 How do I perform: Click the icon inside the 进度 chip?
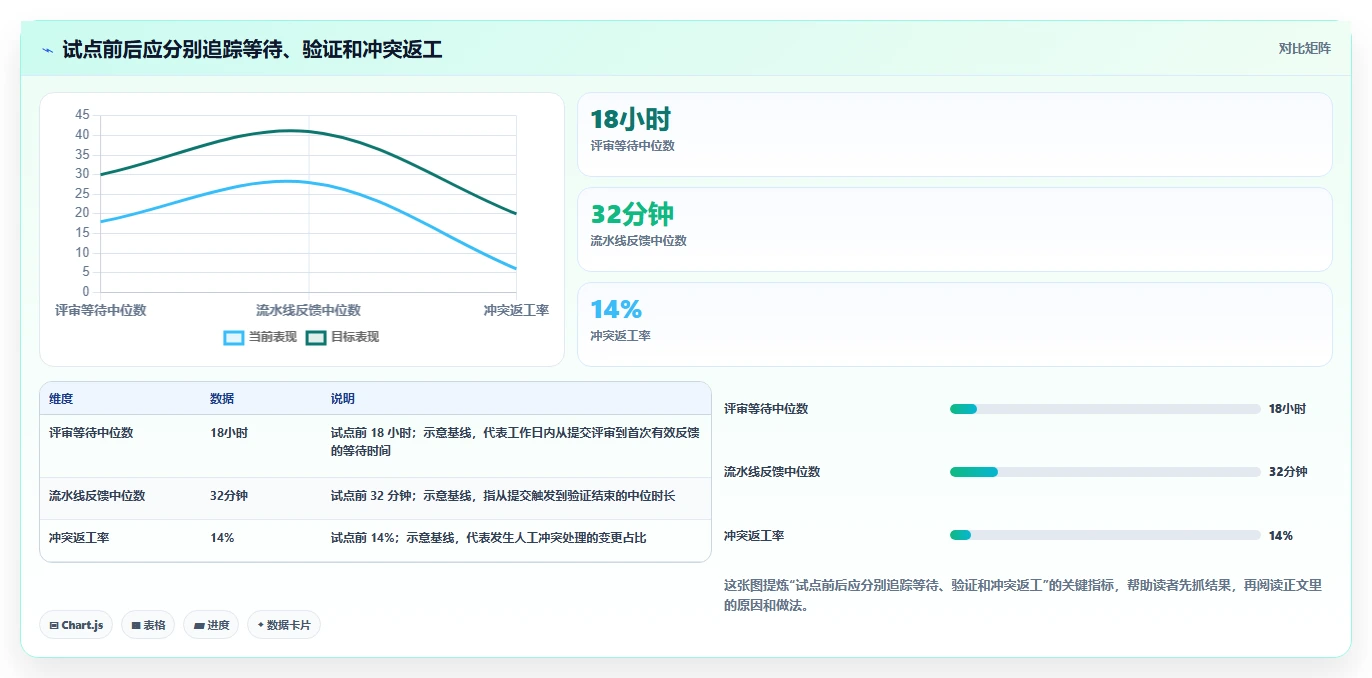[199, 625]
